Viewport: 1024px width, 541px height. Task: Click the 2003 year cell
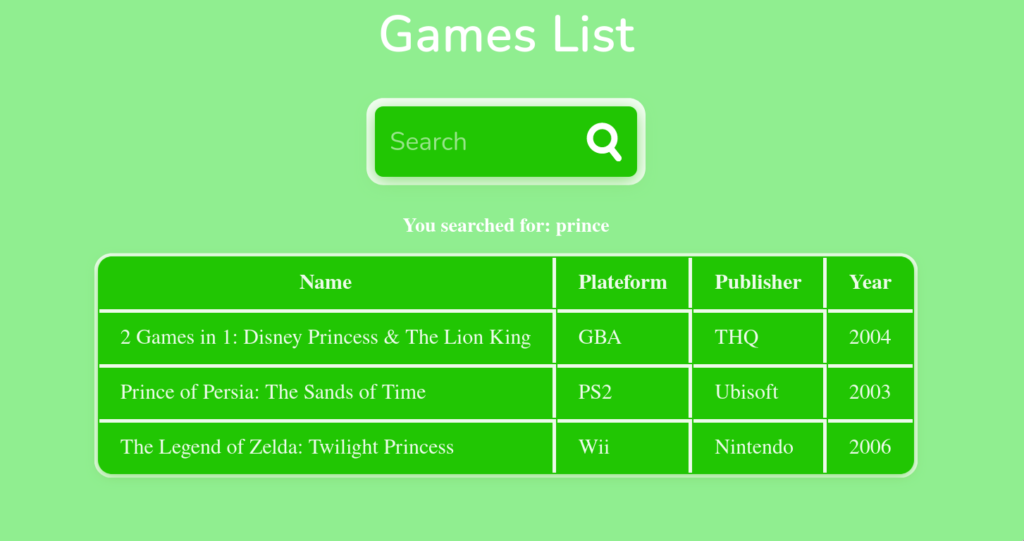coord(870,392)
